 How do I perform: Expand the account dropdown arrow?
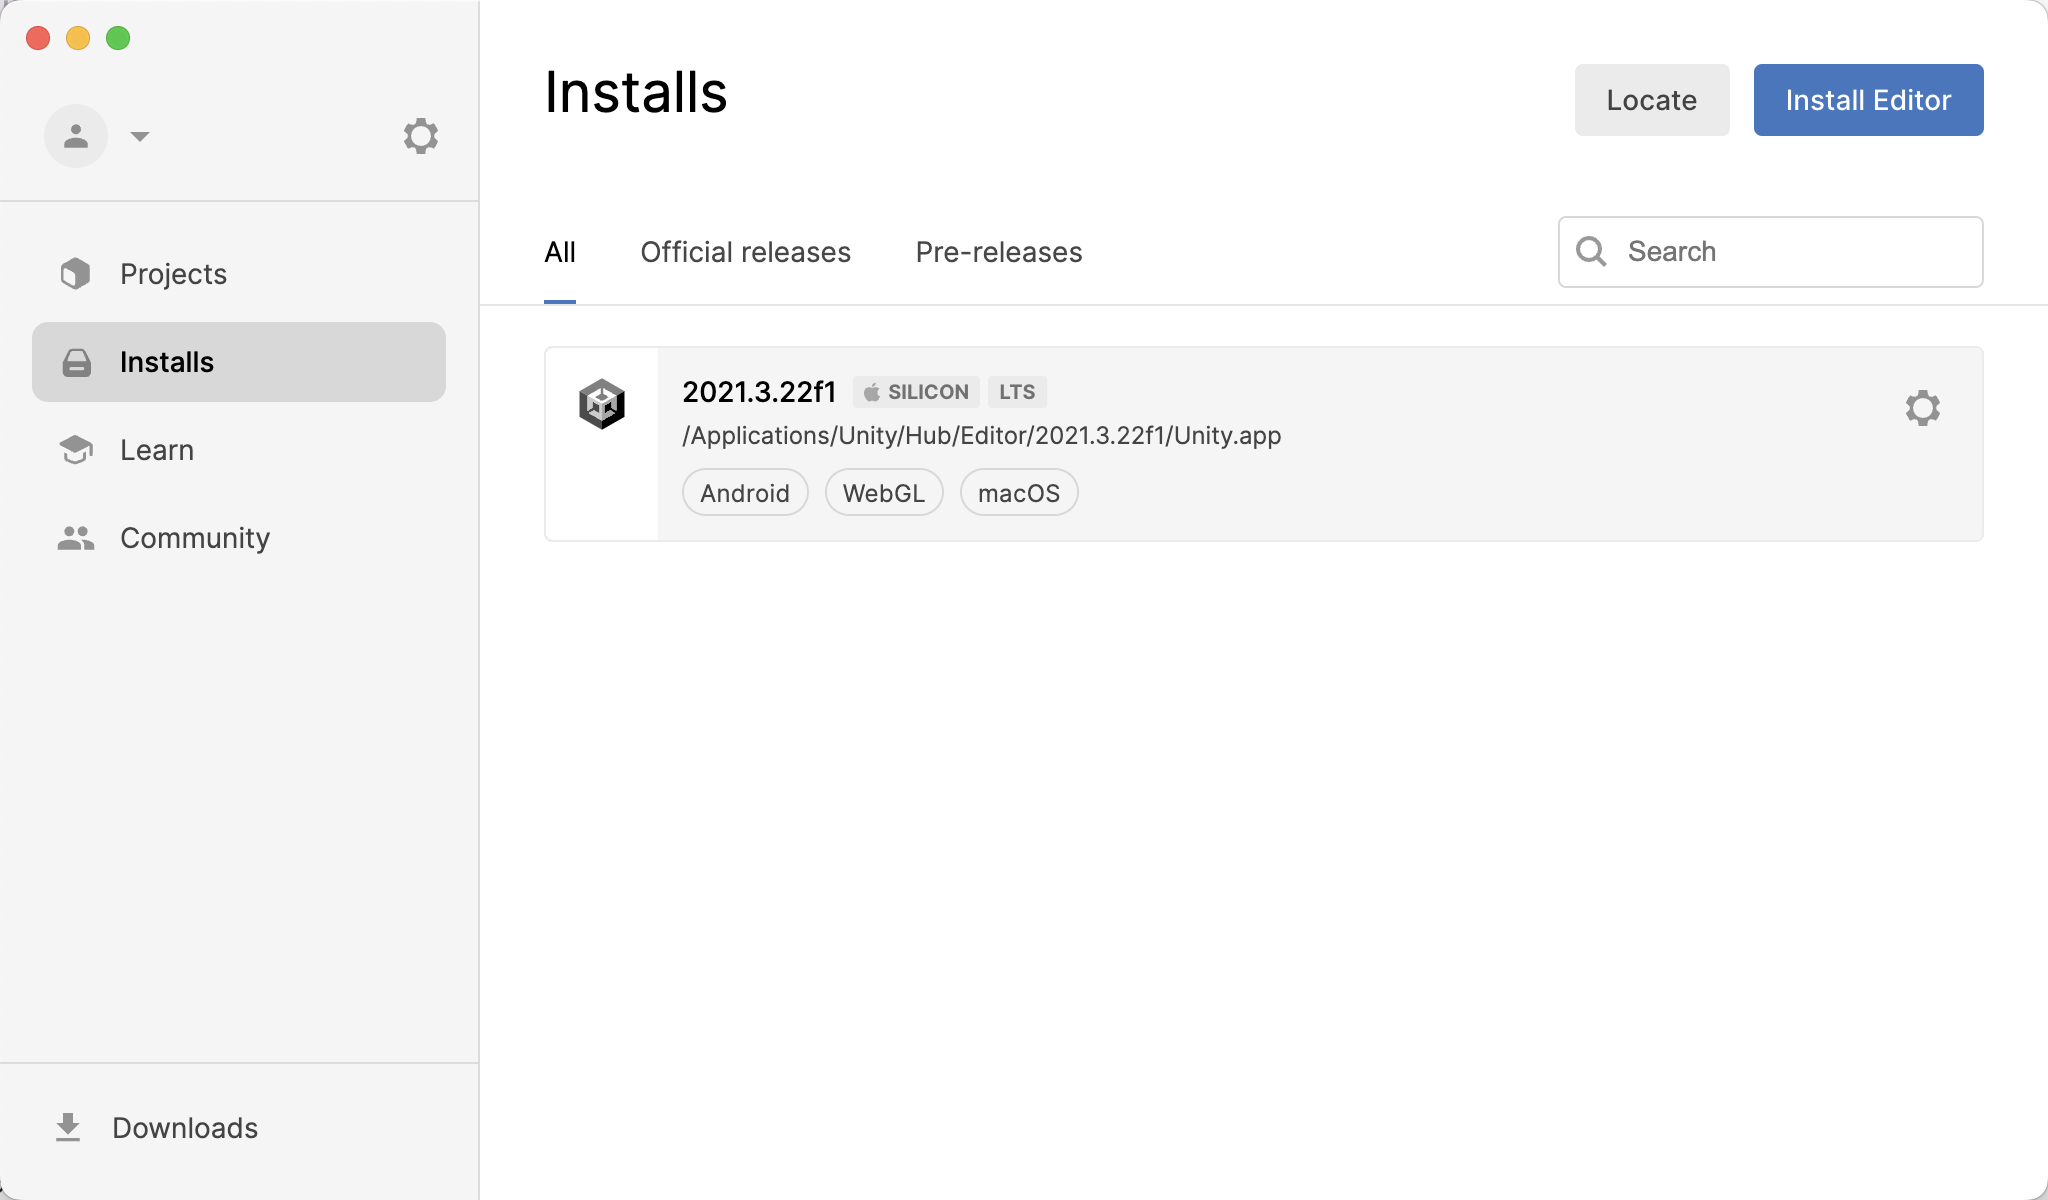click(x=140, y=136)
